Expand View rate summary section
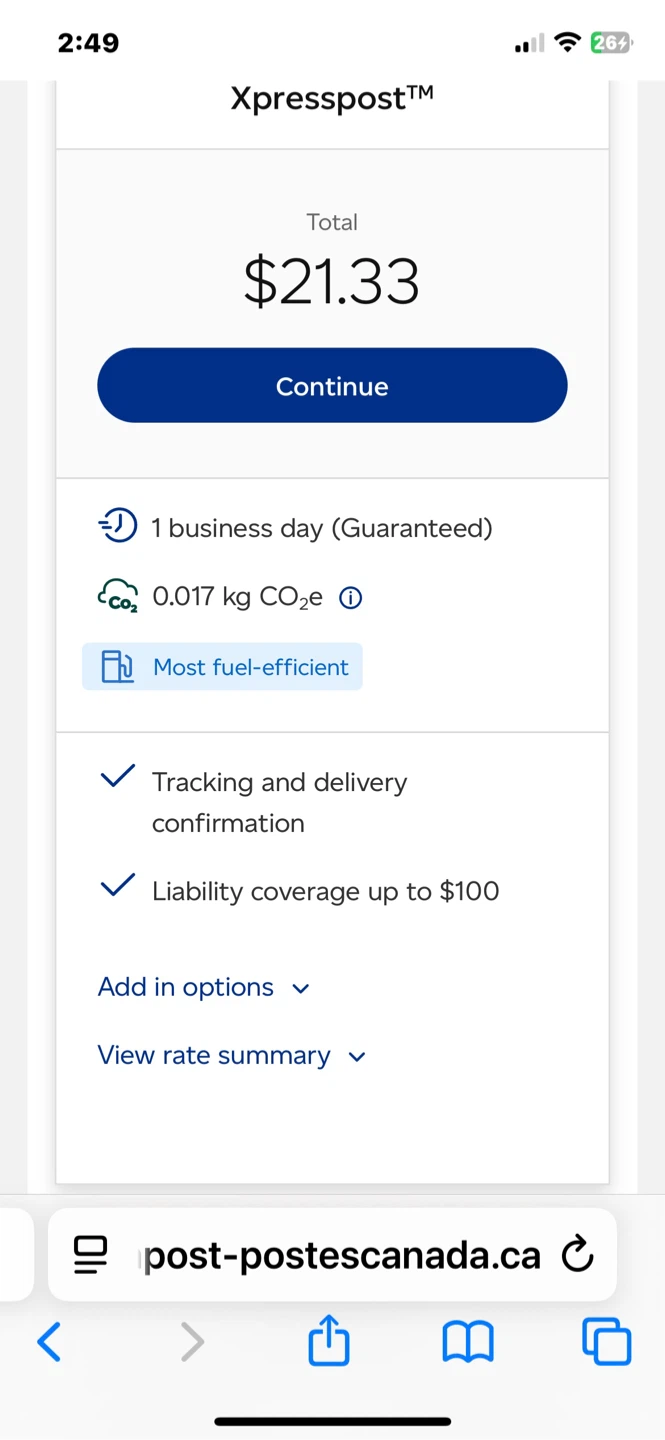Image resolution: width=665 pixels, height=1440 pixels. coord(215,1056)
